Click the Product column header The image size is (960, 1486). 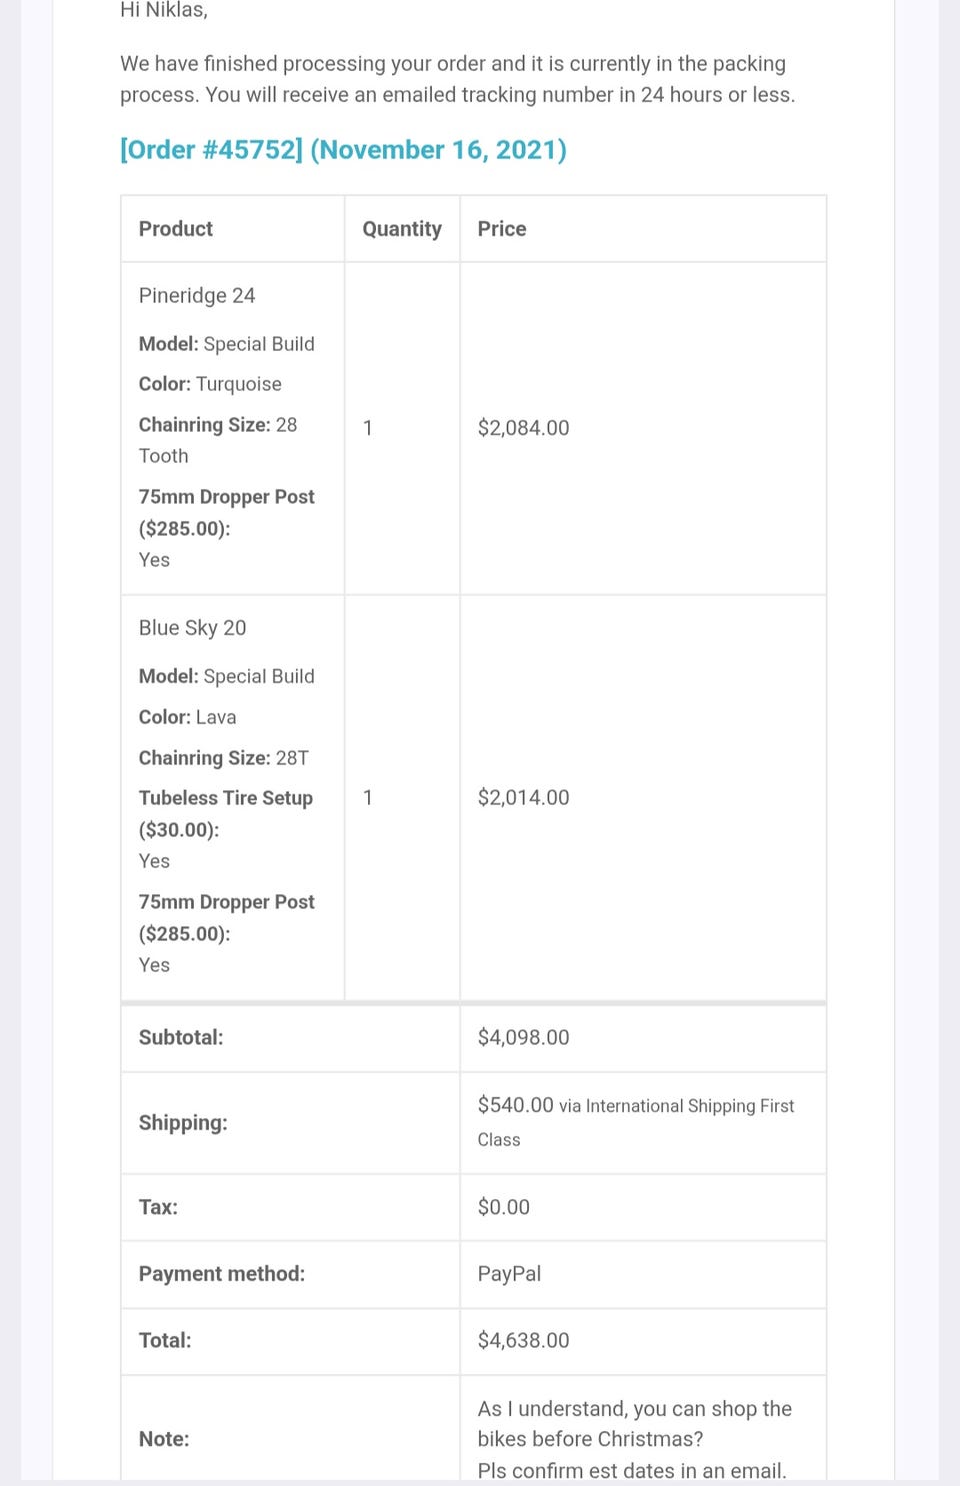(176, 229)
